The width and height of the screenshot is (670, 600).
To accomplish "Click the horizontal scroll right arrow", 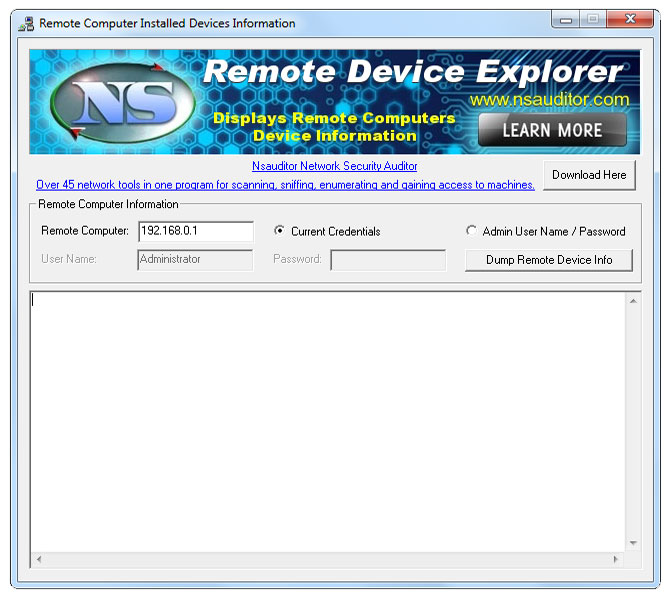I will coord(616,560).
